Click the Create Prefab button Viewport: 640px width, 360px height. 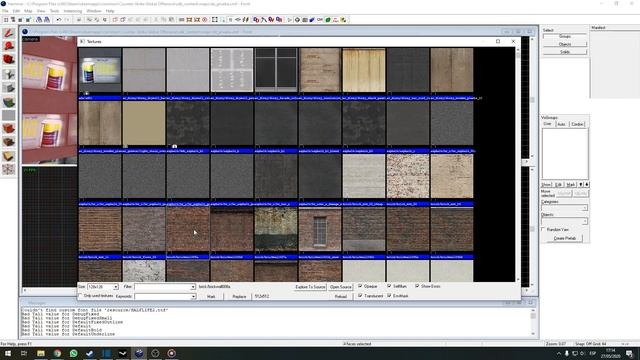565,238
